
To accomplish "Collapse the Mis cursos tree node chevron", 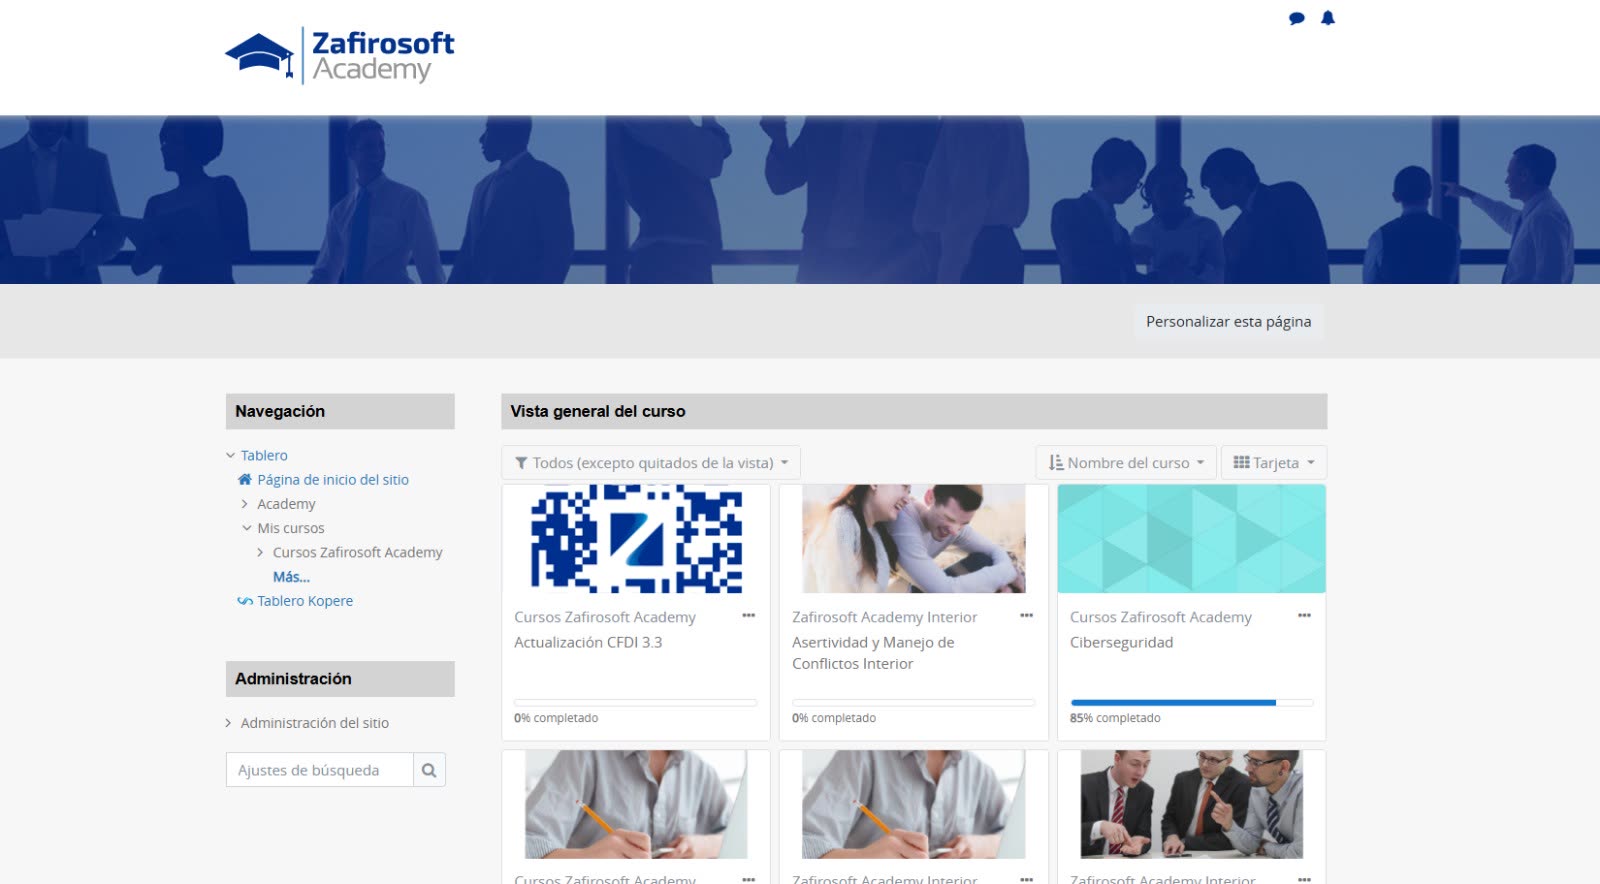I will (x=246, y=528).
